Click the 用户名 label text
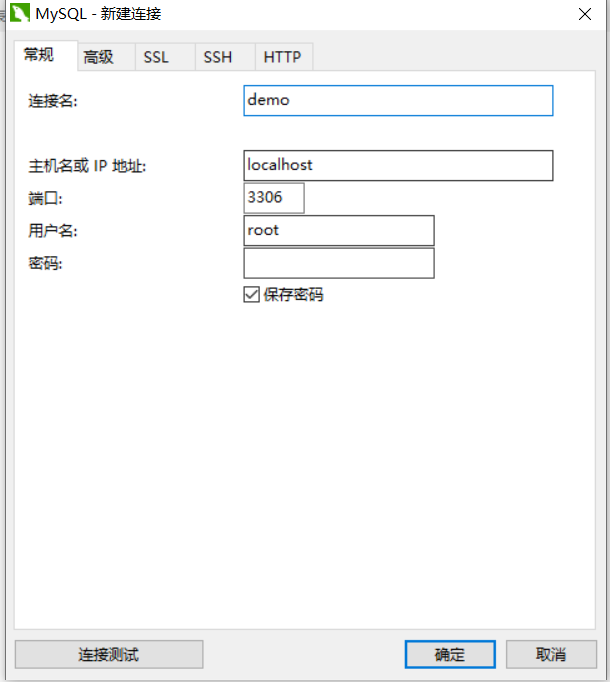 (53, 231)
